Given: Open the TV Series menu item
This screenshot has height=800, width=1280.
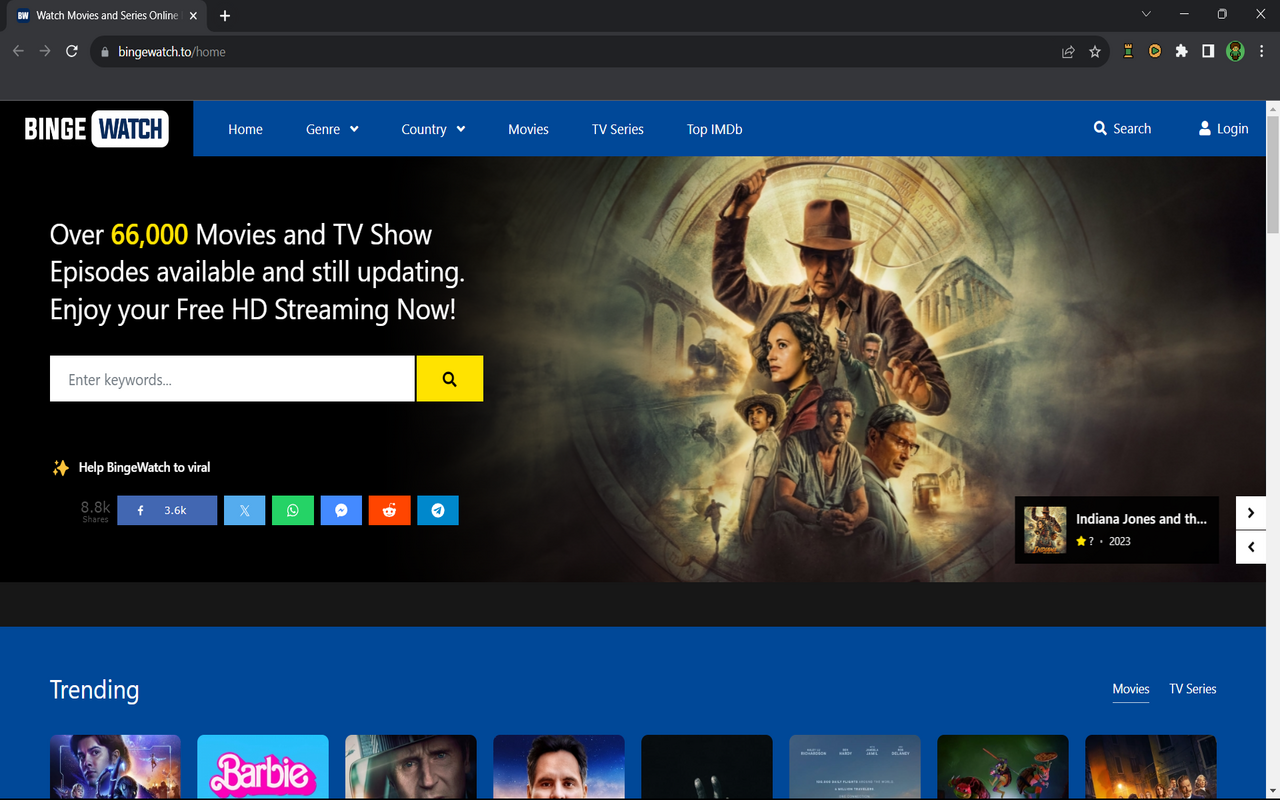Looking at the screenshot, I should [618, 129].
